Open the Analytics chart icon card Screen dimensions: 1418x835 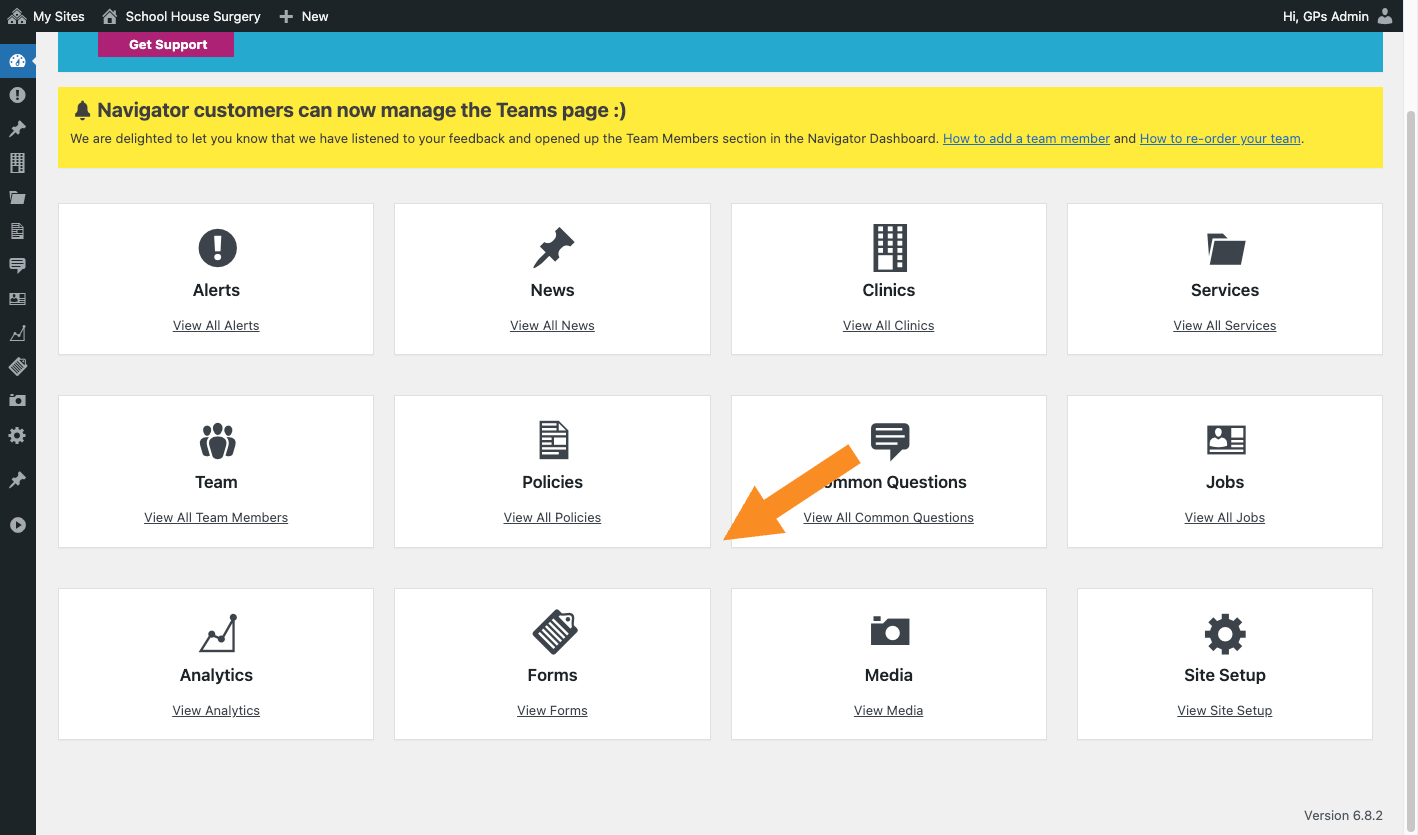217,633
